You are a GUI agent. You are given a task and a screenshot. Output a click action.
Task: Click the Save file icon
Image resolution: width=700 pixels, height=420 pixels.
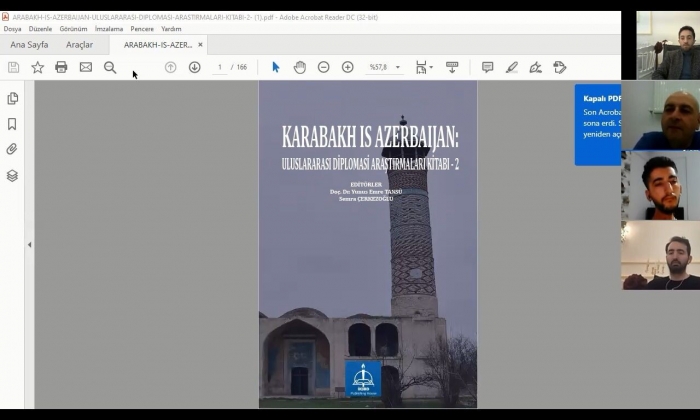click(x=13, y=67)
